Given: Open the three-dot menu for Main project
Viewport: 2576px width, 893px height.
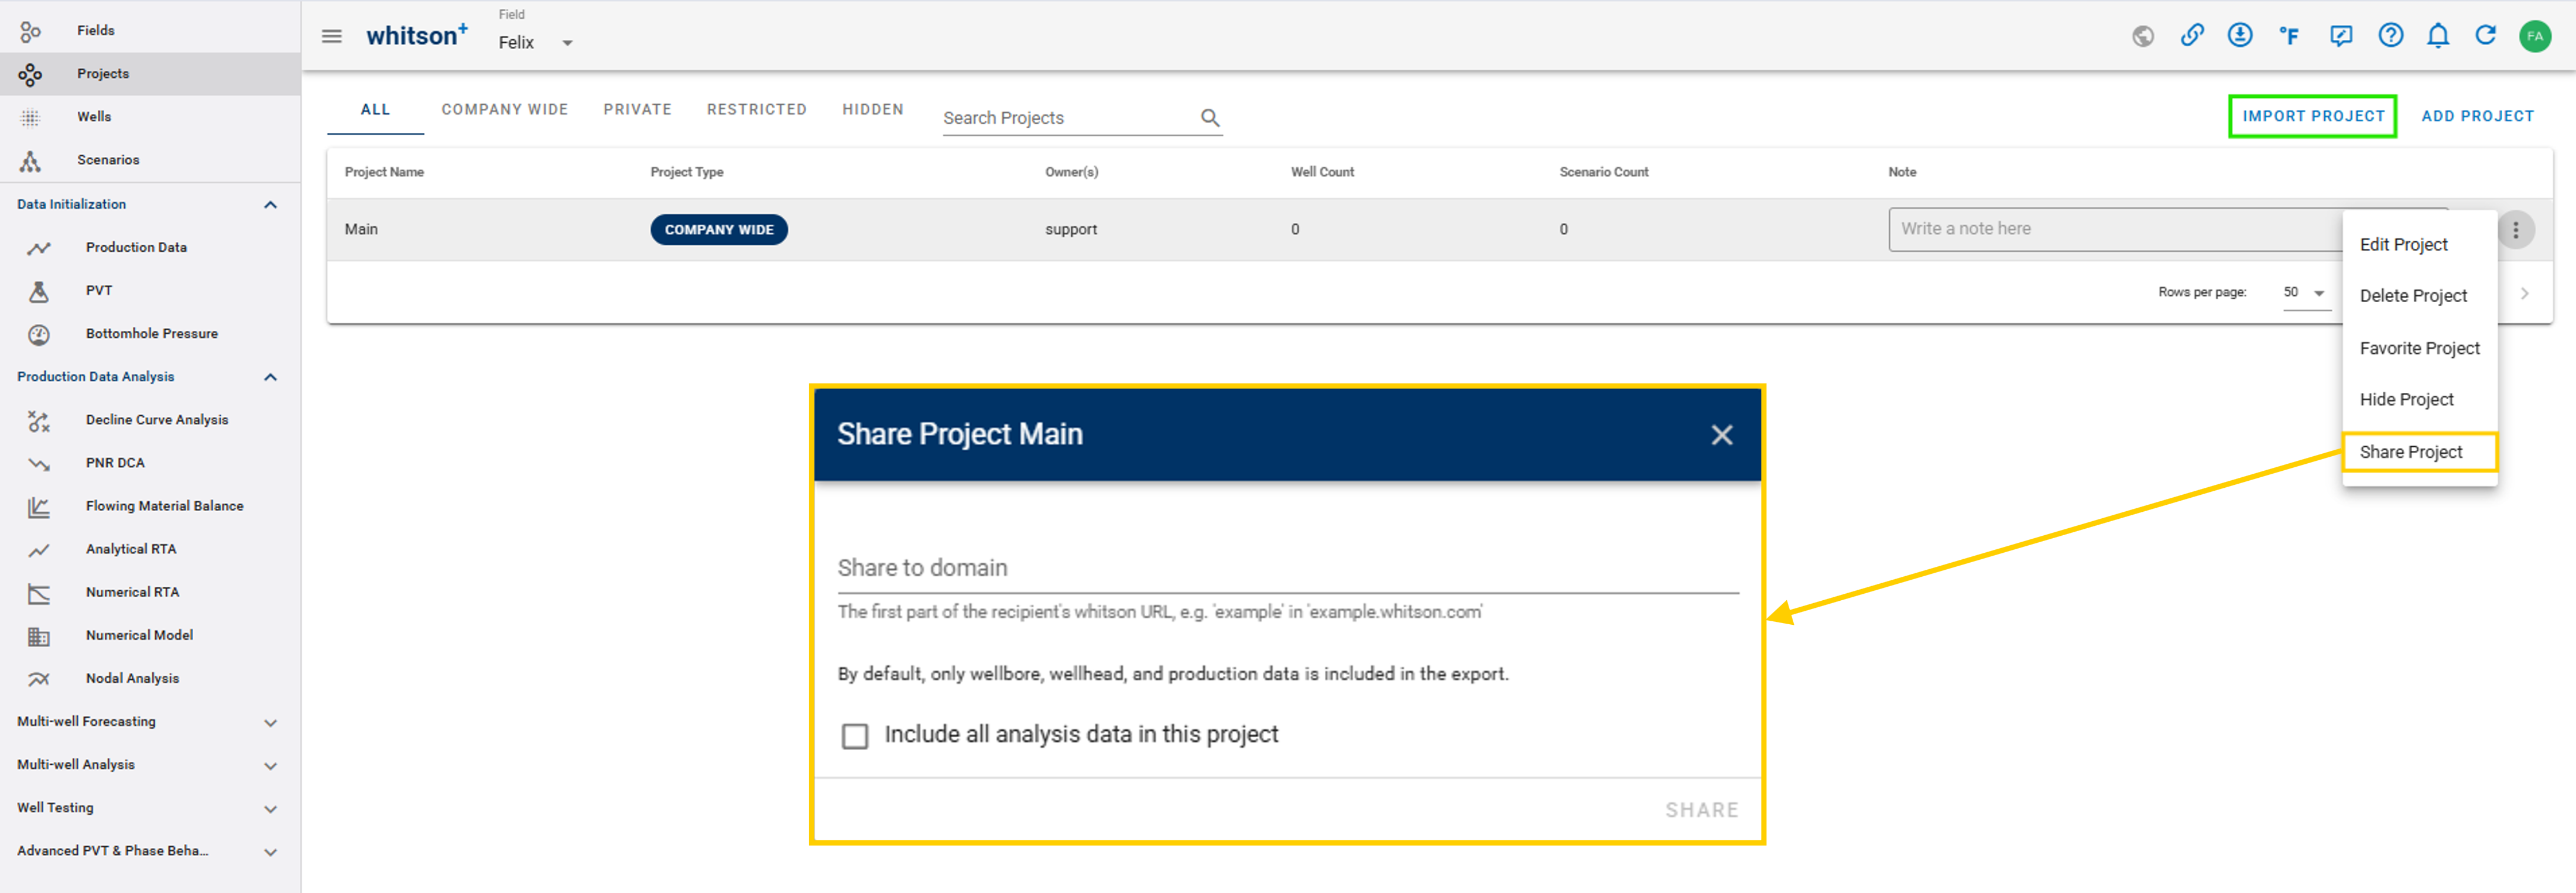Looking at the screenshot, I should [x=2516, y=230].
